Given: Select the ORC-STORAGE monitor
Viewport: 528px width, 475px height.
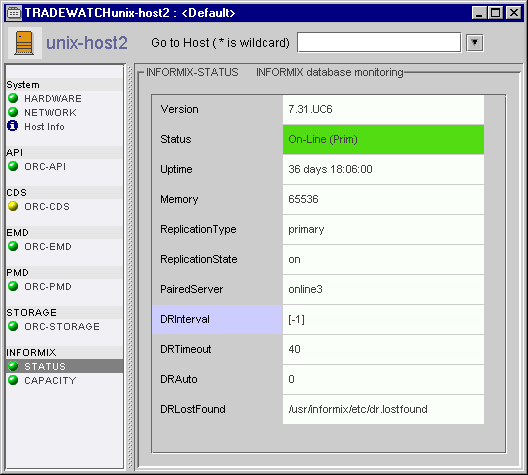Looking at the screenshot, I should coord(62,327).
